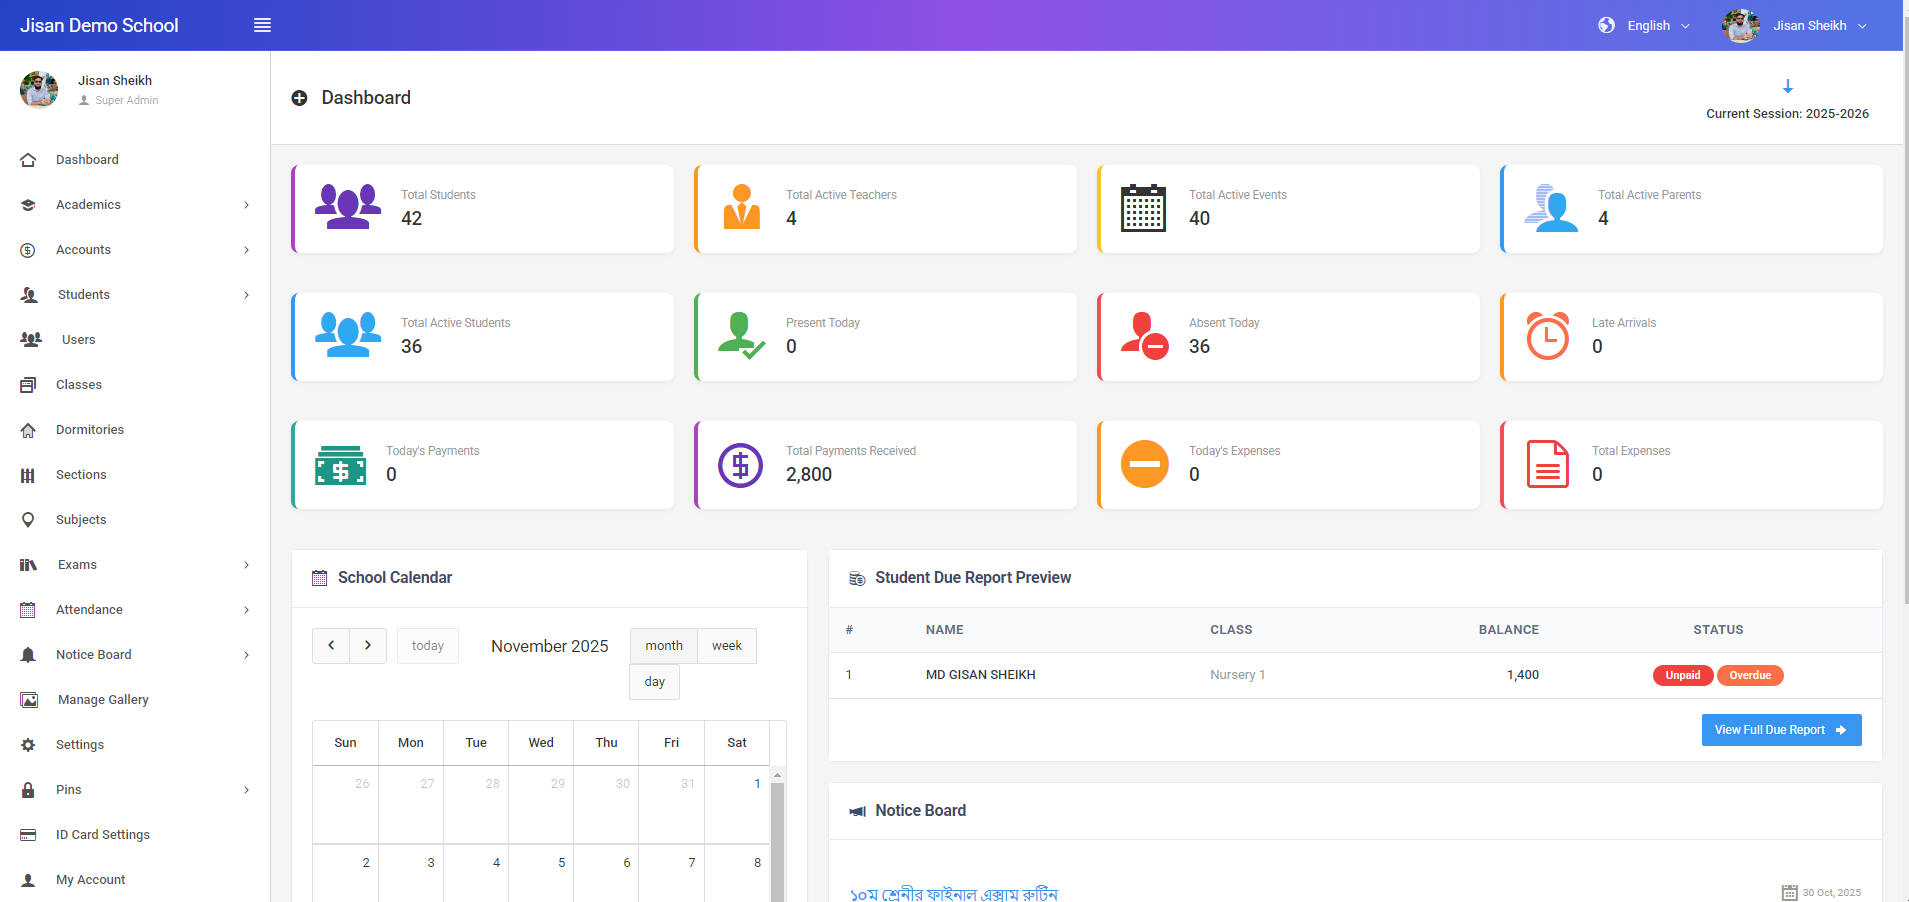Toggle the sidebar hamburger menu
Viewport: 1909px width, 902px height.
tap(261, 25)
